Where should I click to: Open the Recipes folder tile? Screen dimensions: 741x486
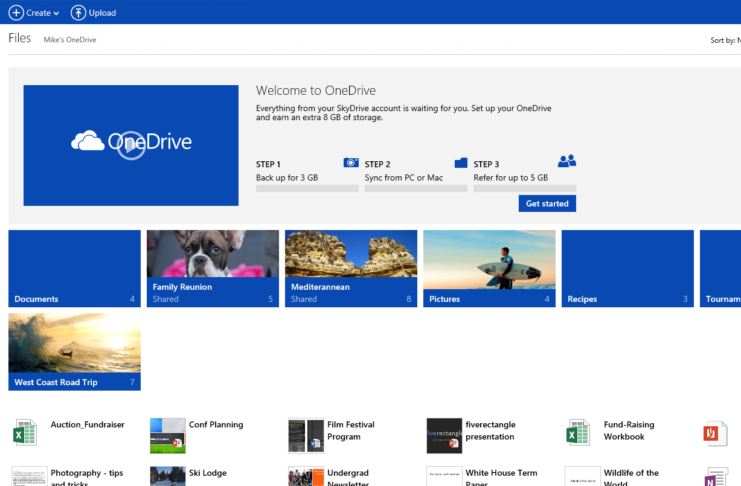[x=627, y=268]
